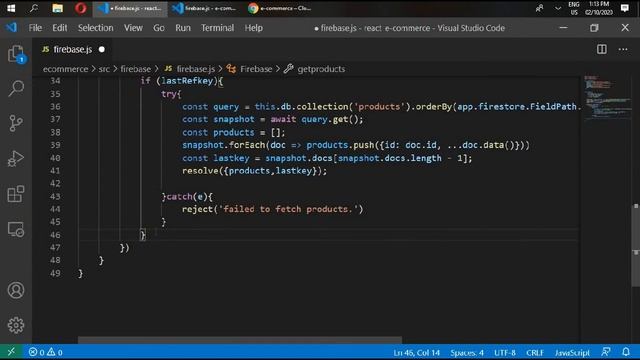Open Windows search from the taskbar
Screen dimensions: 640x360
pyautogui.click(x=34, y=8)
